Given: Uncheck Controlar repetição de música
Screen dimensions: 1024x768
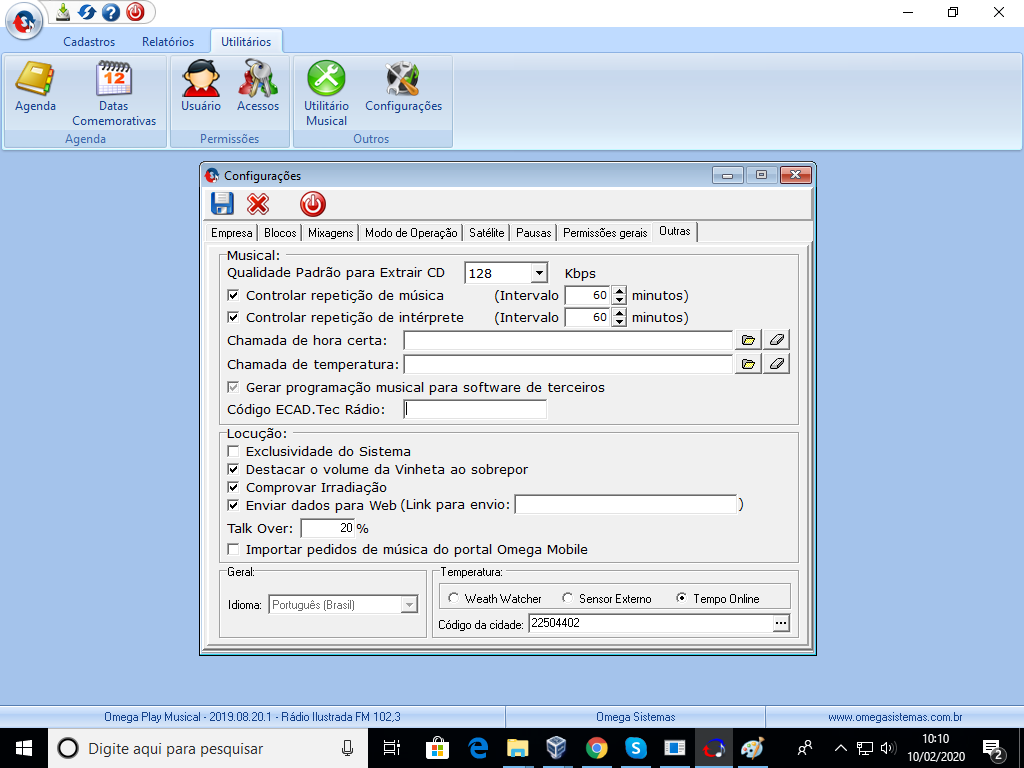Looking at the screenshot, I should point(234,296).
